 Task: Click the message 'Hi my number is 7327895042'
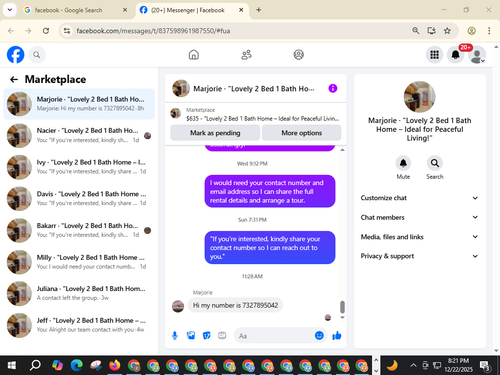pos(235,305)
